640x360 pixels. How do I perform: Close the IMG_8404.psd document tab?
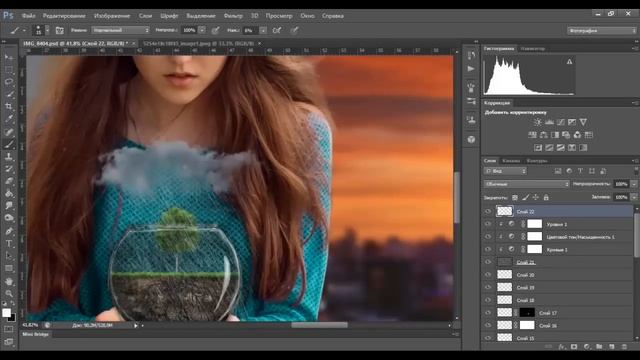tap(133, 43)
